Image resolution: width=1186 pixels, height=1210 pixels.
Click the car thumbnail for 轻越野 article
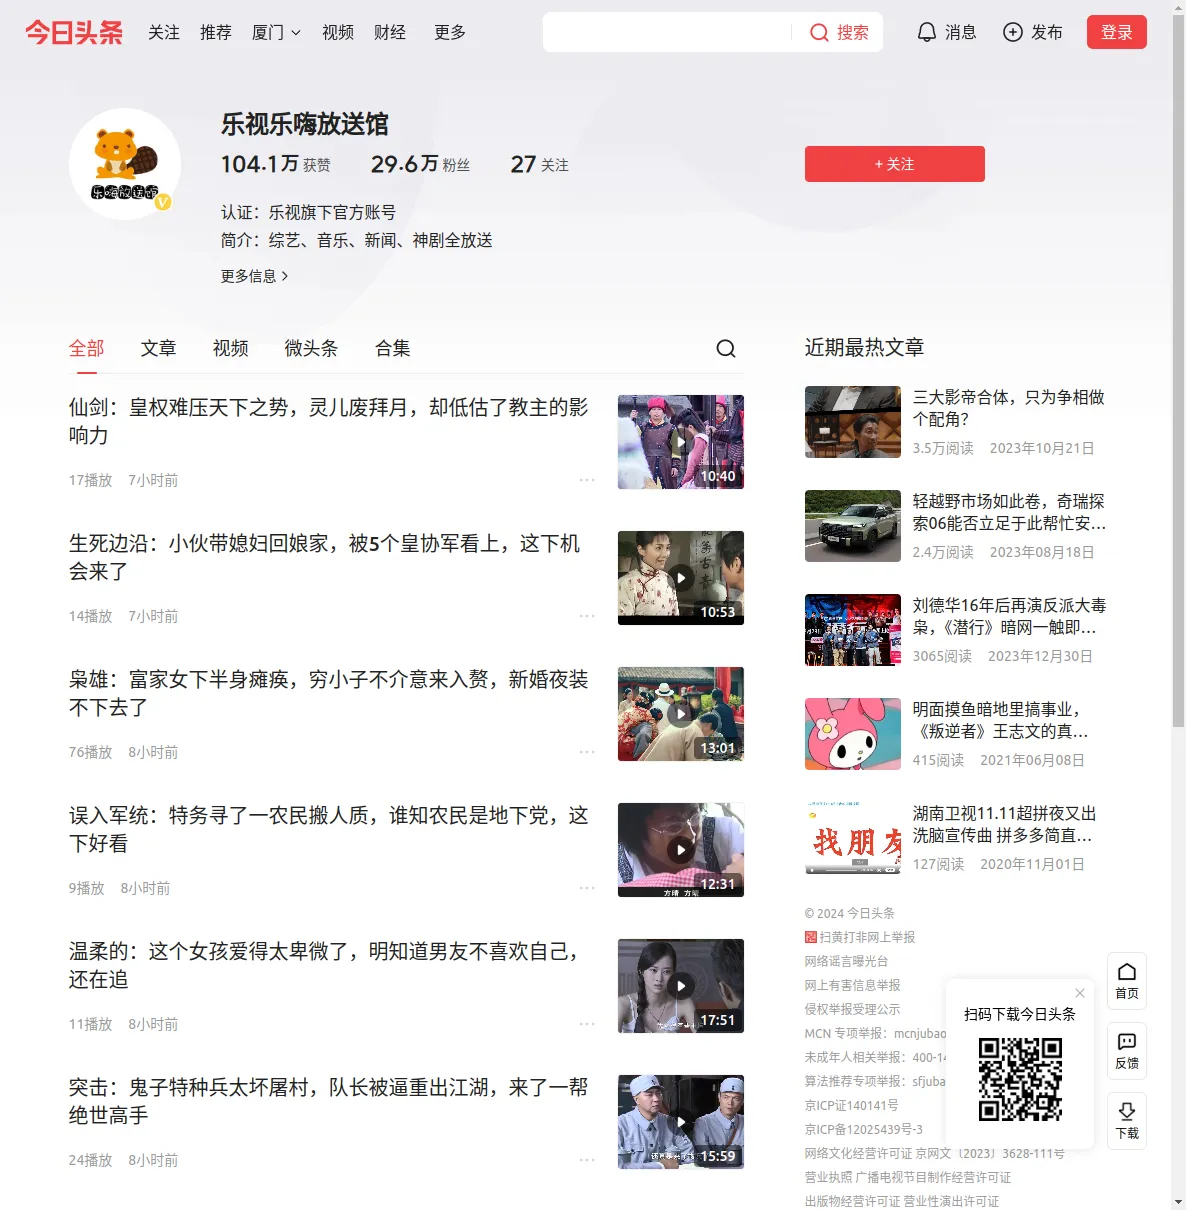853,526
